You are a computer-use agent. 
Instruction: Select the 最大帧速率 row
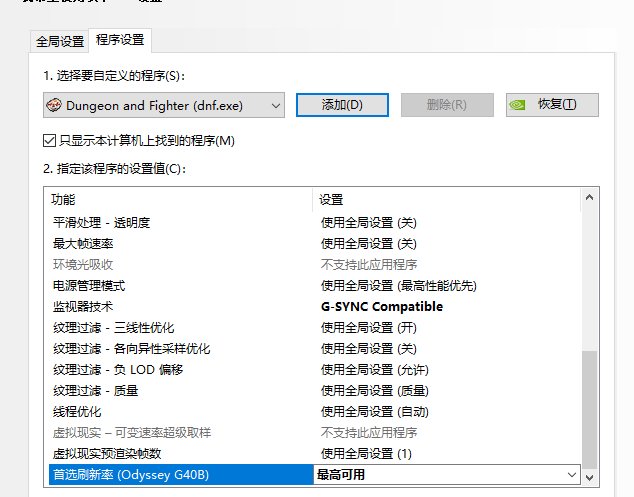(315, 243)
